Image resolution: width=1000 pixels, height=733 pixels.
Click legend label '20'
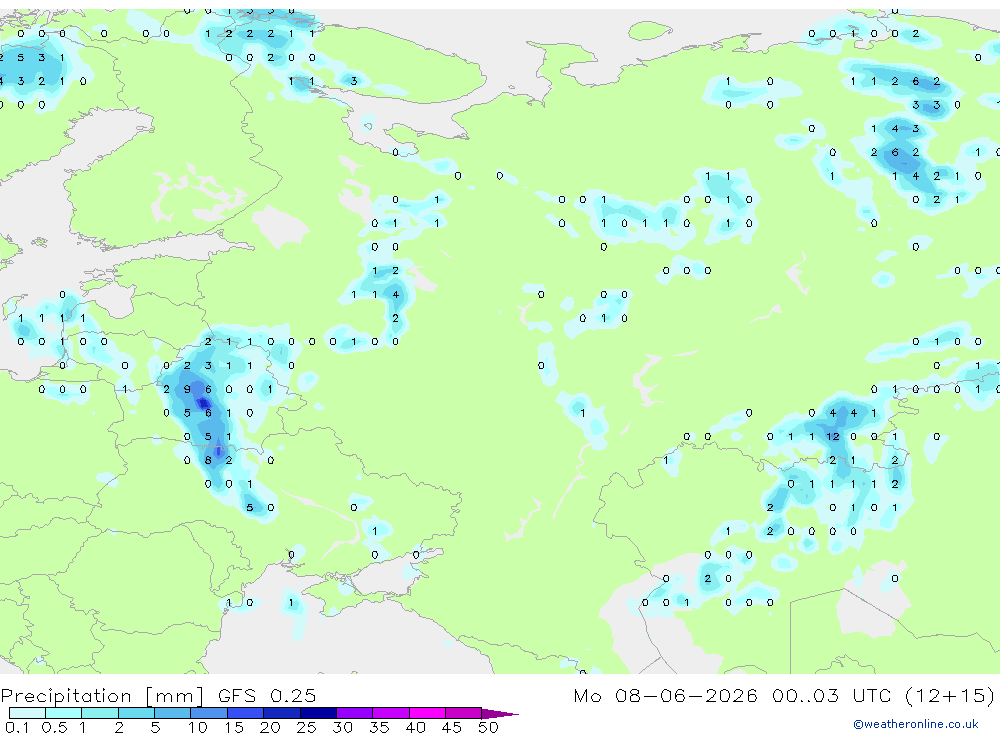270,727
